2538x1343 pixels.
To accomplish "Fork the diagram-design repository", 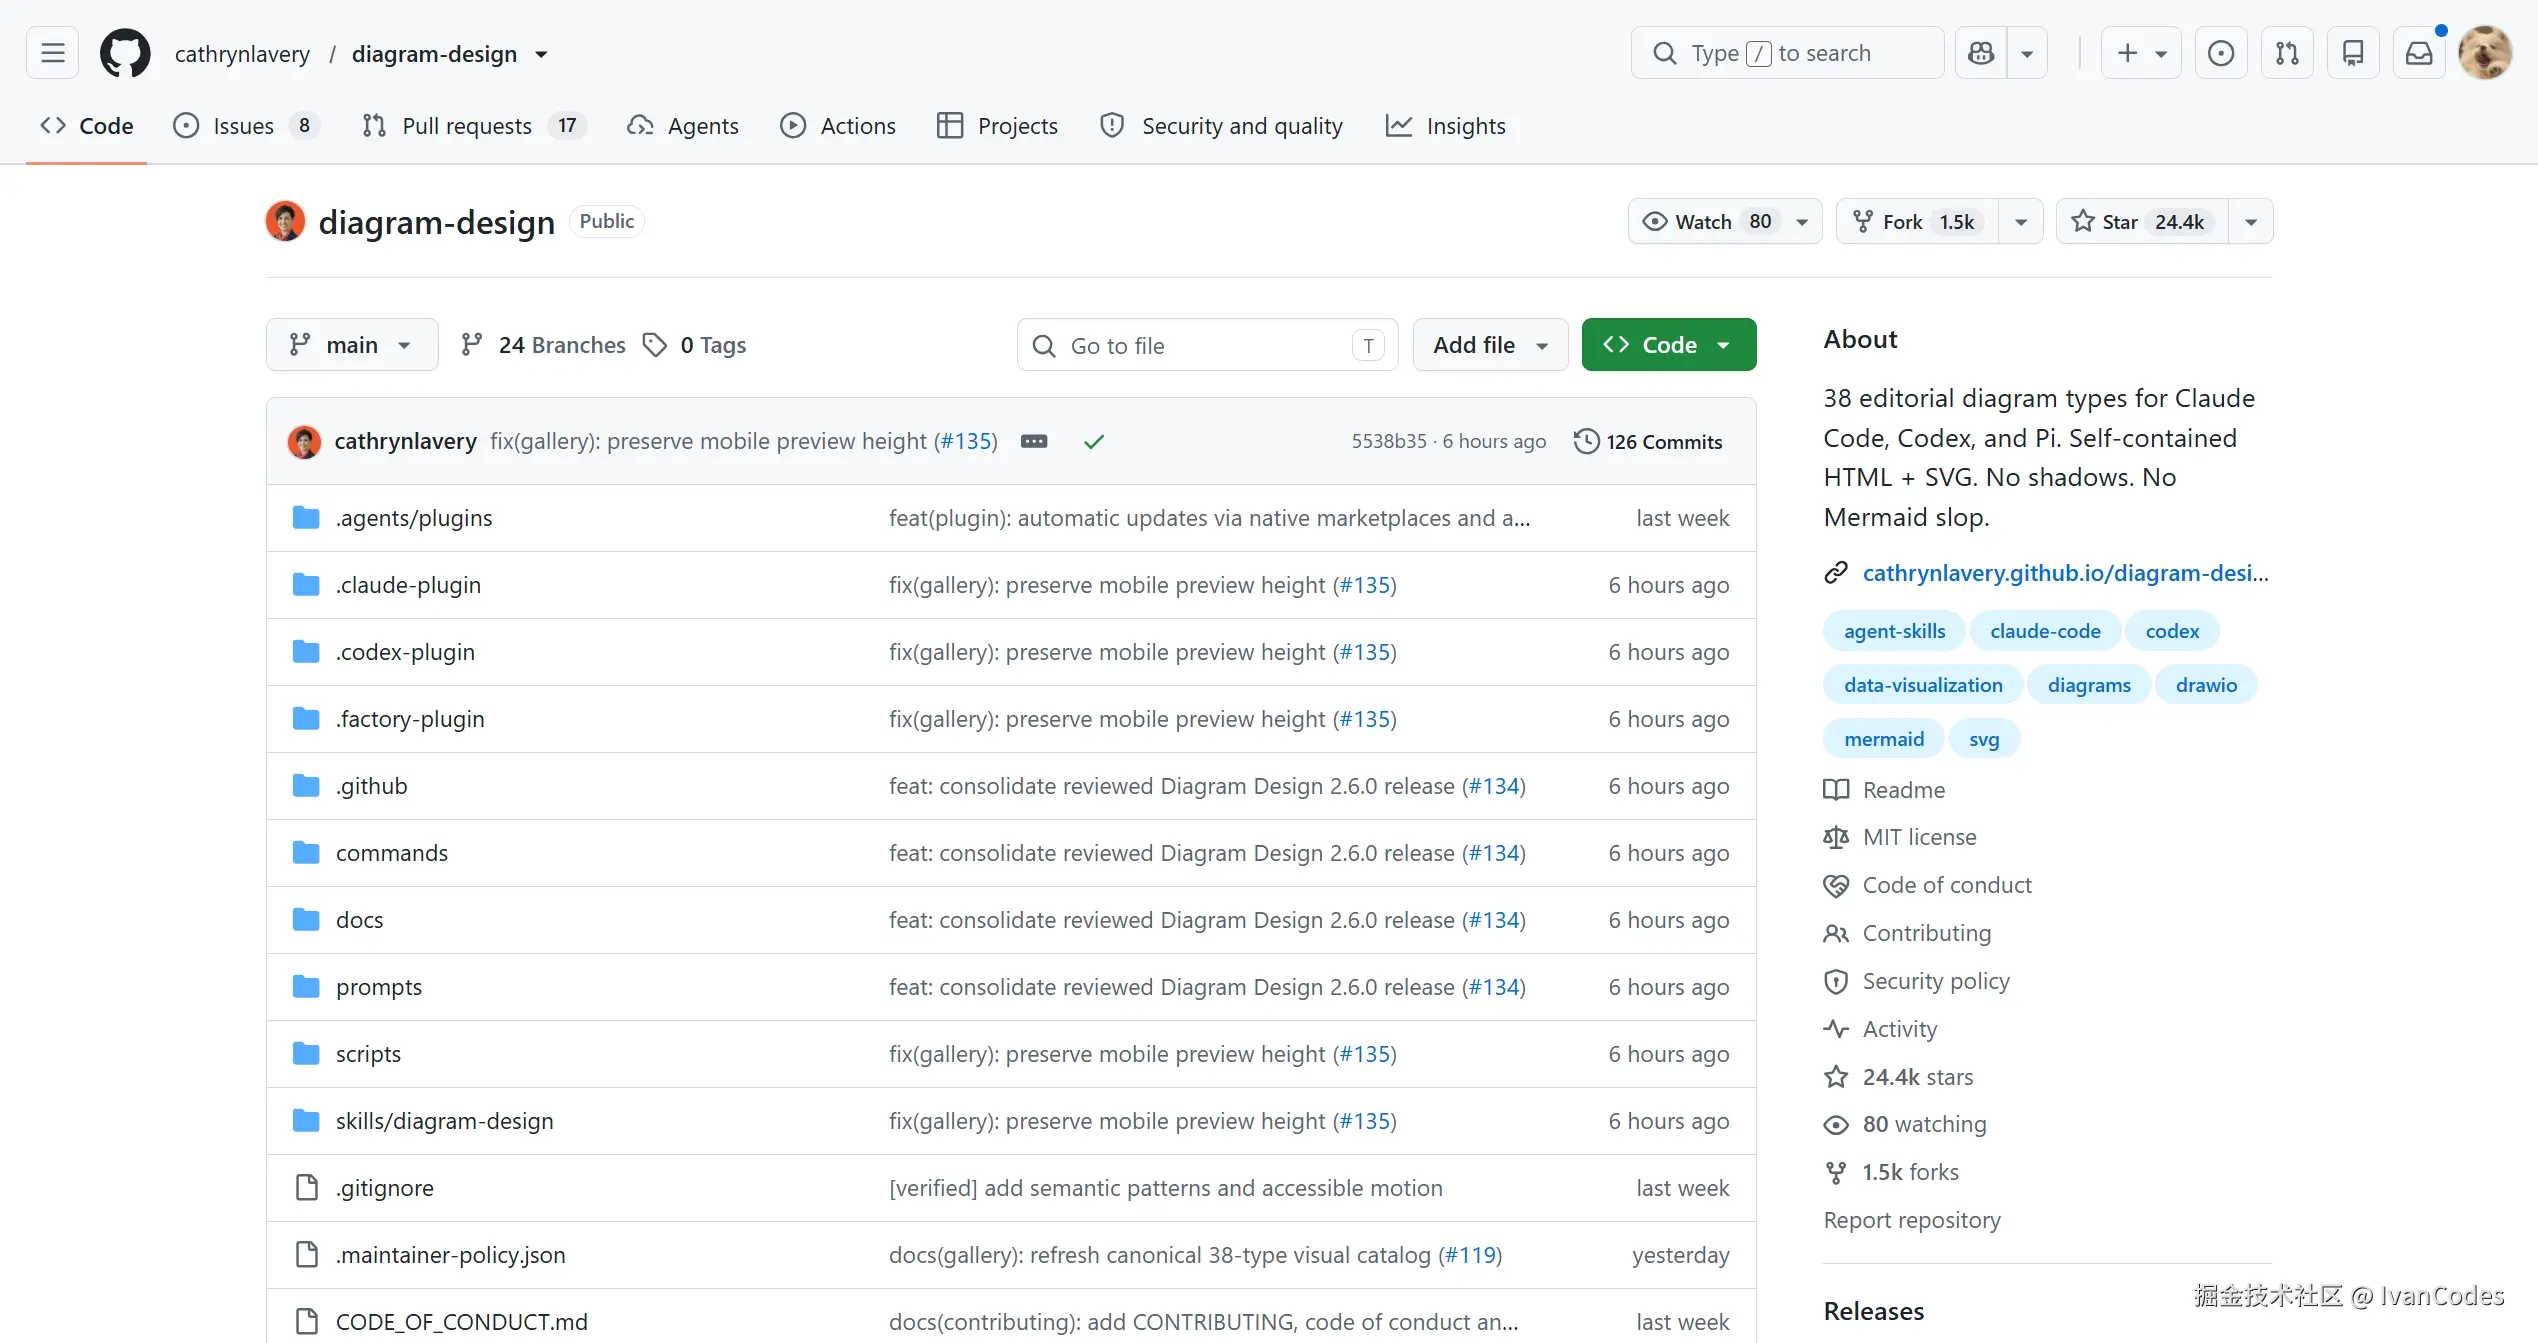I will 1917,221.
